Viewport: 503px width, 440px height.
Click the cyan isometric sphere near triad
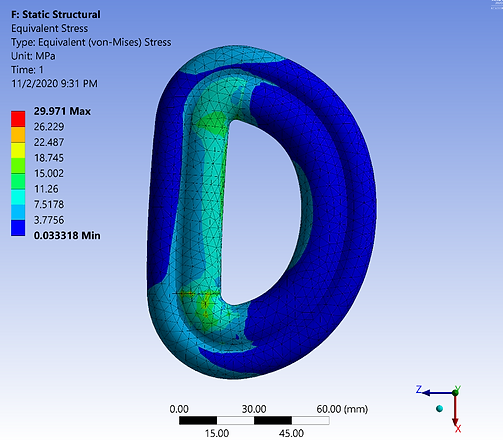click(440, 409)
